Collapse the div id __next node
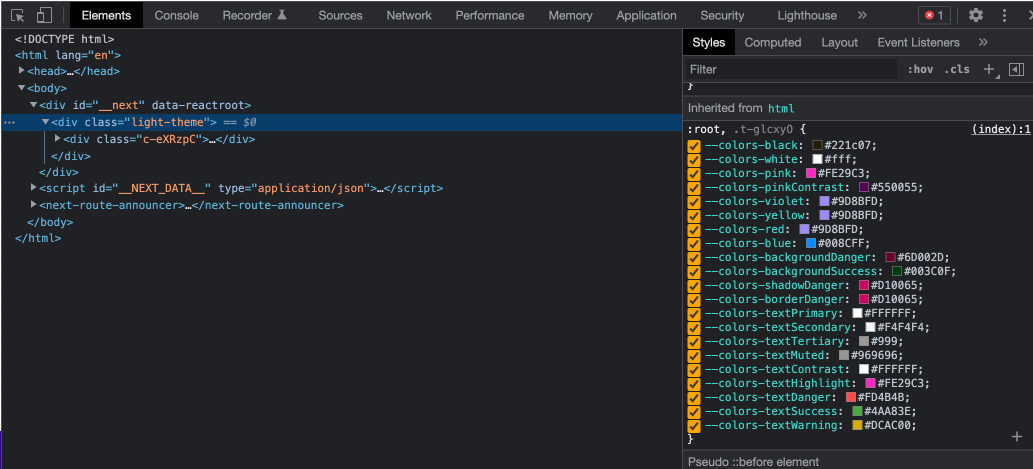The image size is (1033, 469). (34, 105)
